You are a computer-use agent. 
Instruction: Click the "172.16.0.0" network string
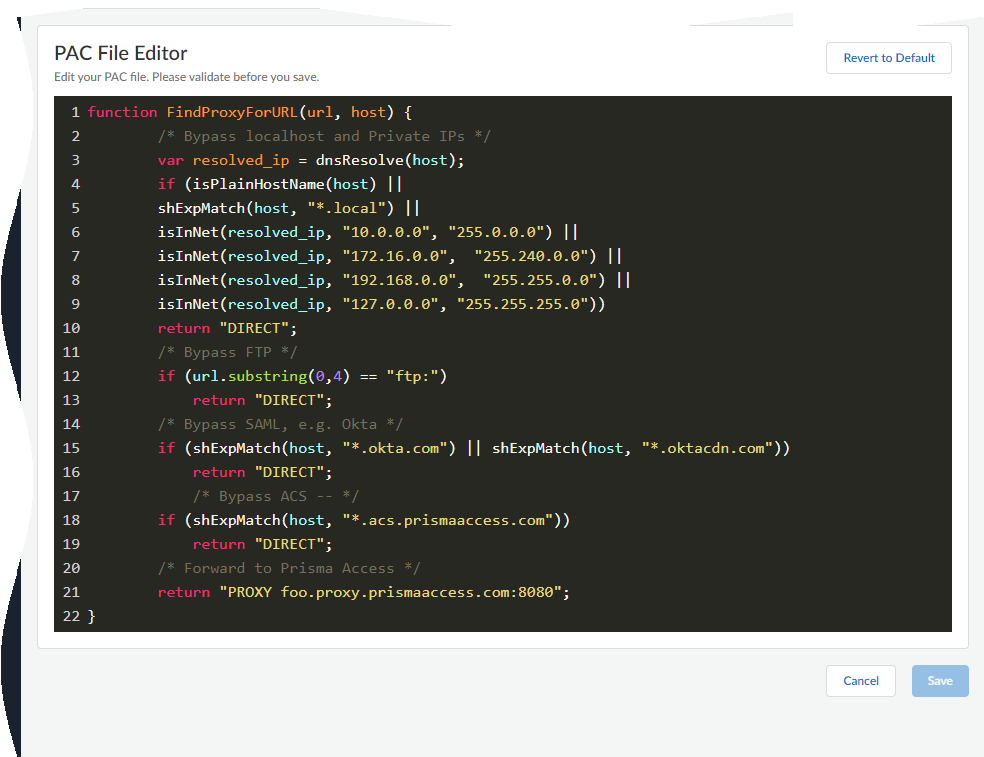394,256
